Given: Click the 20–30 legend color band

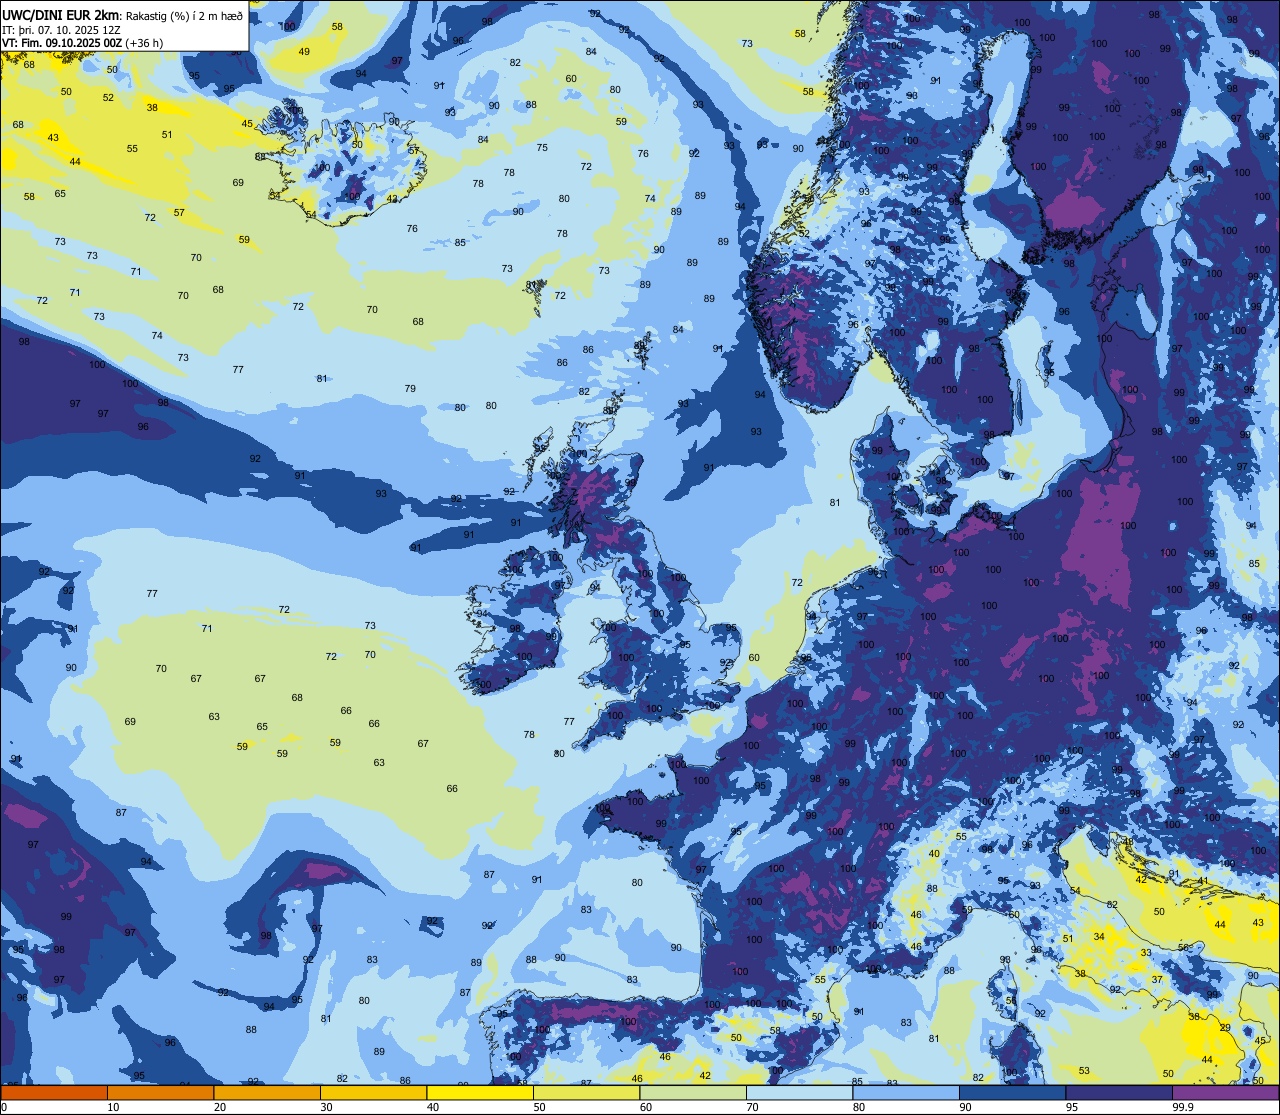Looking at the screenshot, I should pos(267,1092).
